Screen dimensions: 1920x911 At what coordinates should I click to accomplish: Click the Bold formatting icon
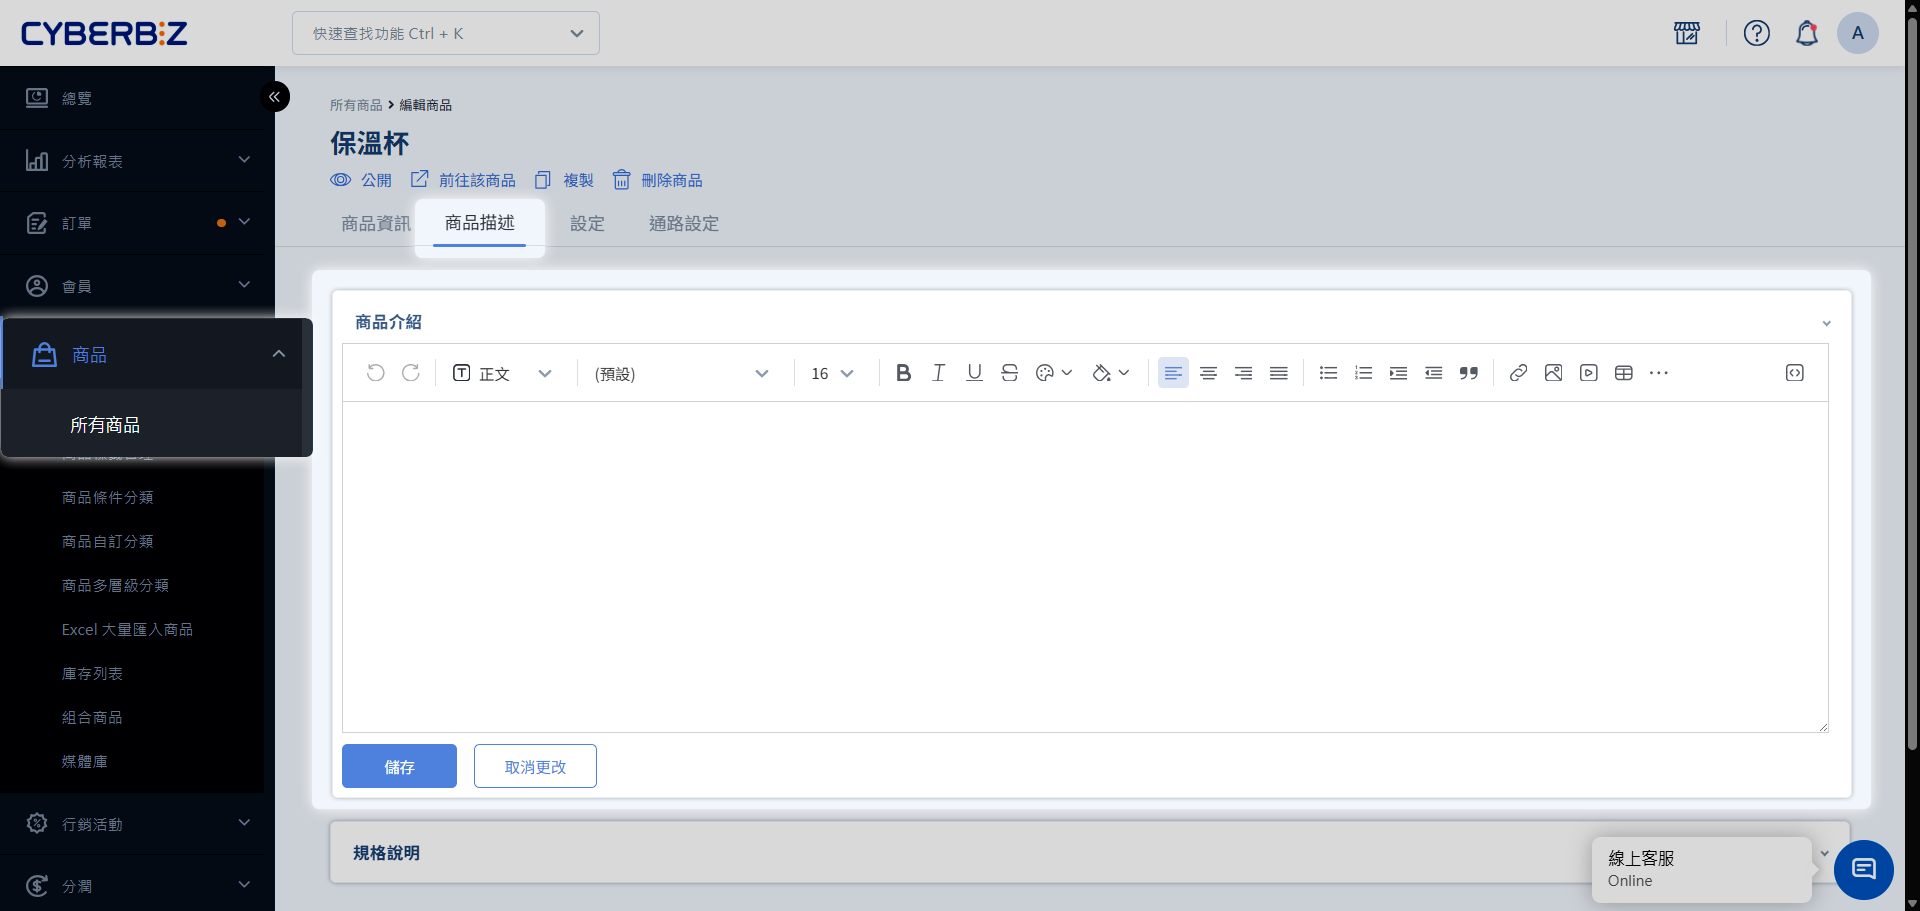click(903, 373)
